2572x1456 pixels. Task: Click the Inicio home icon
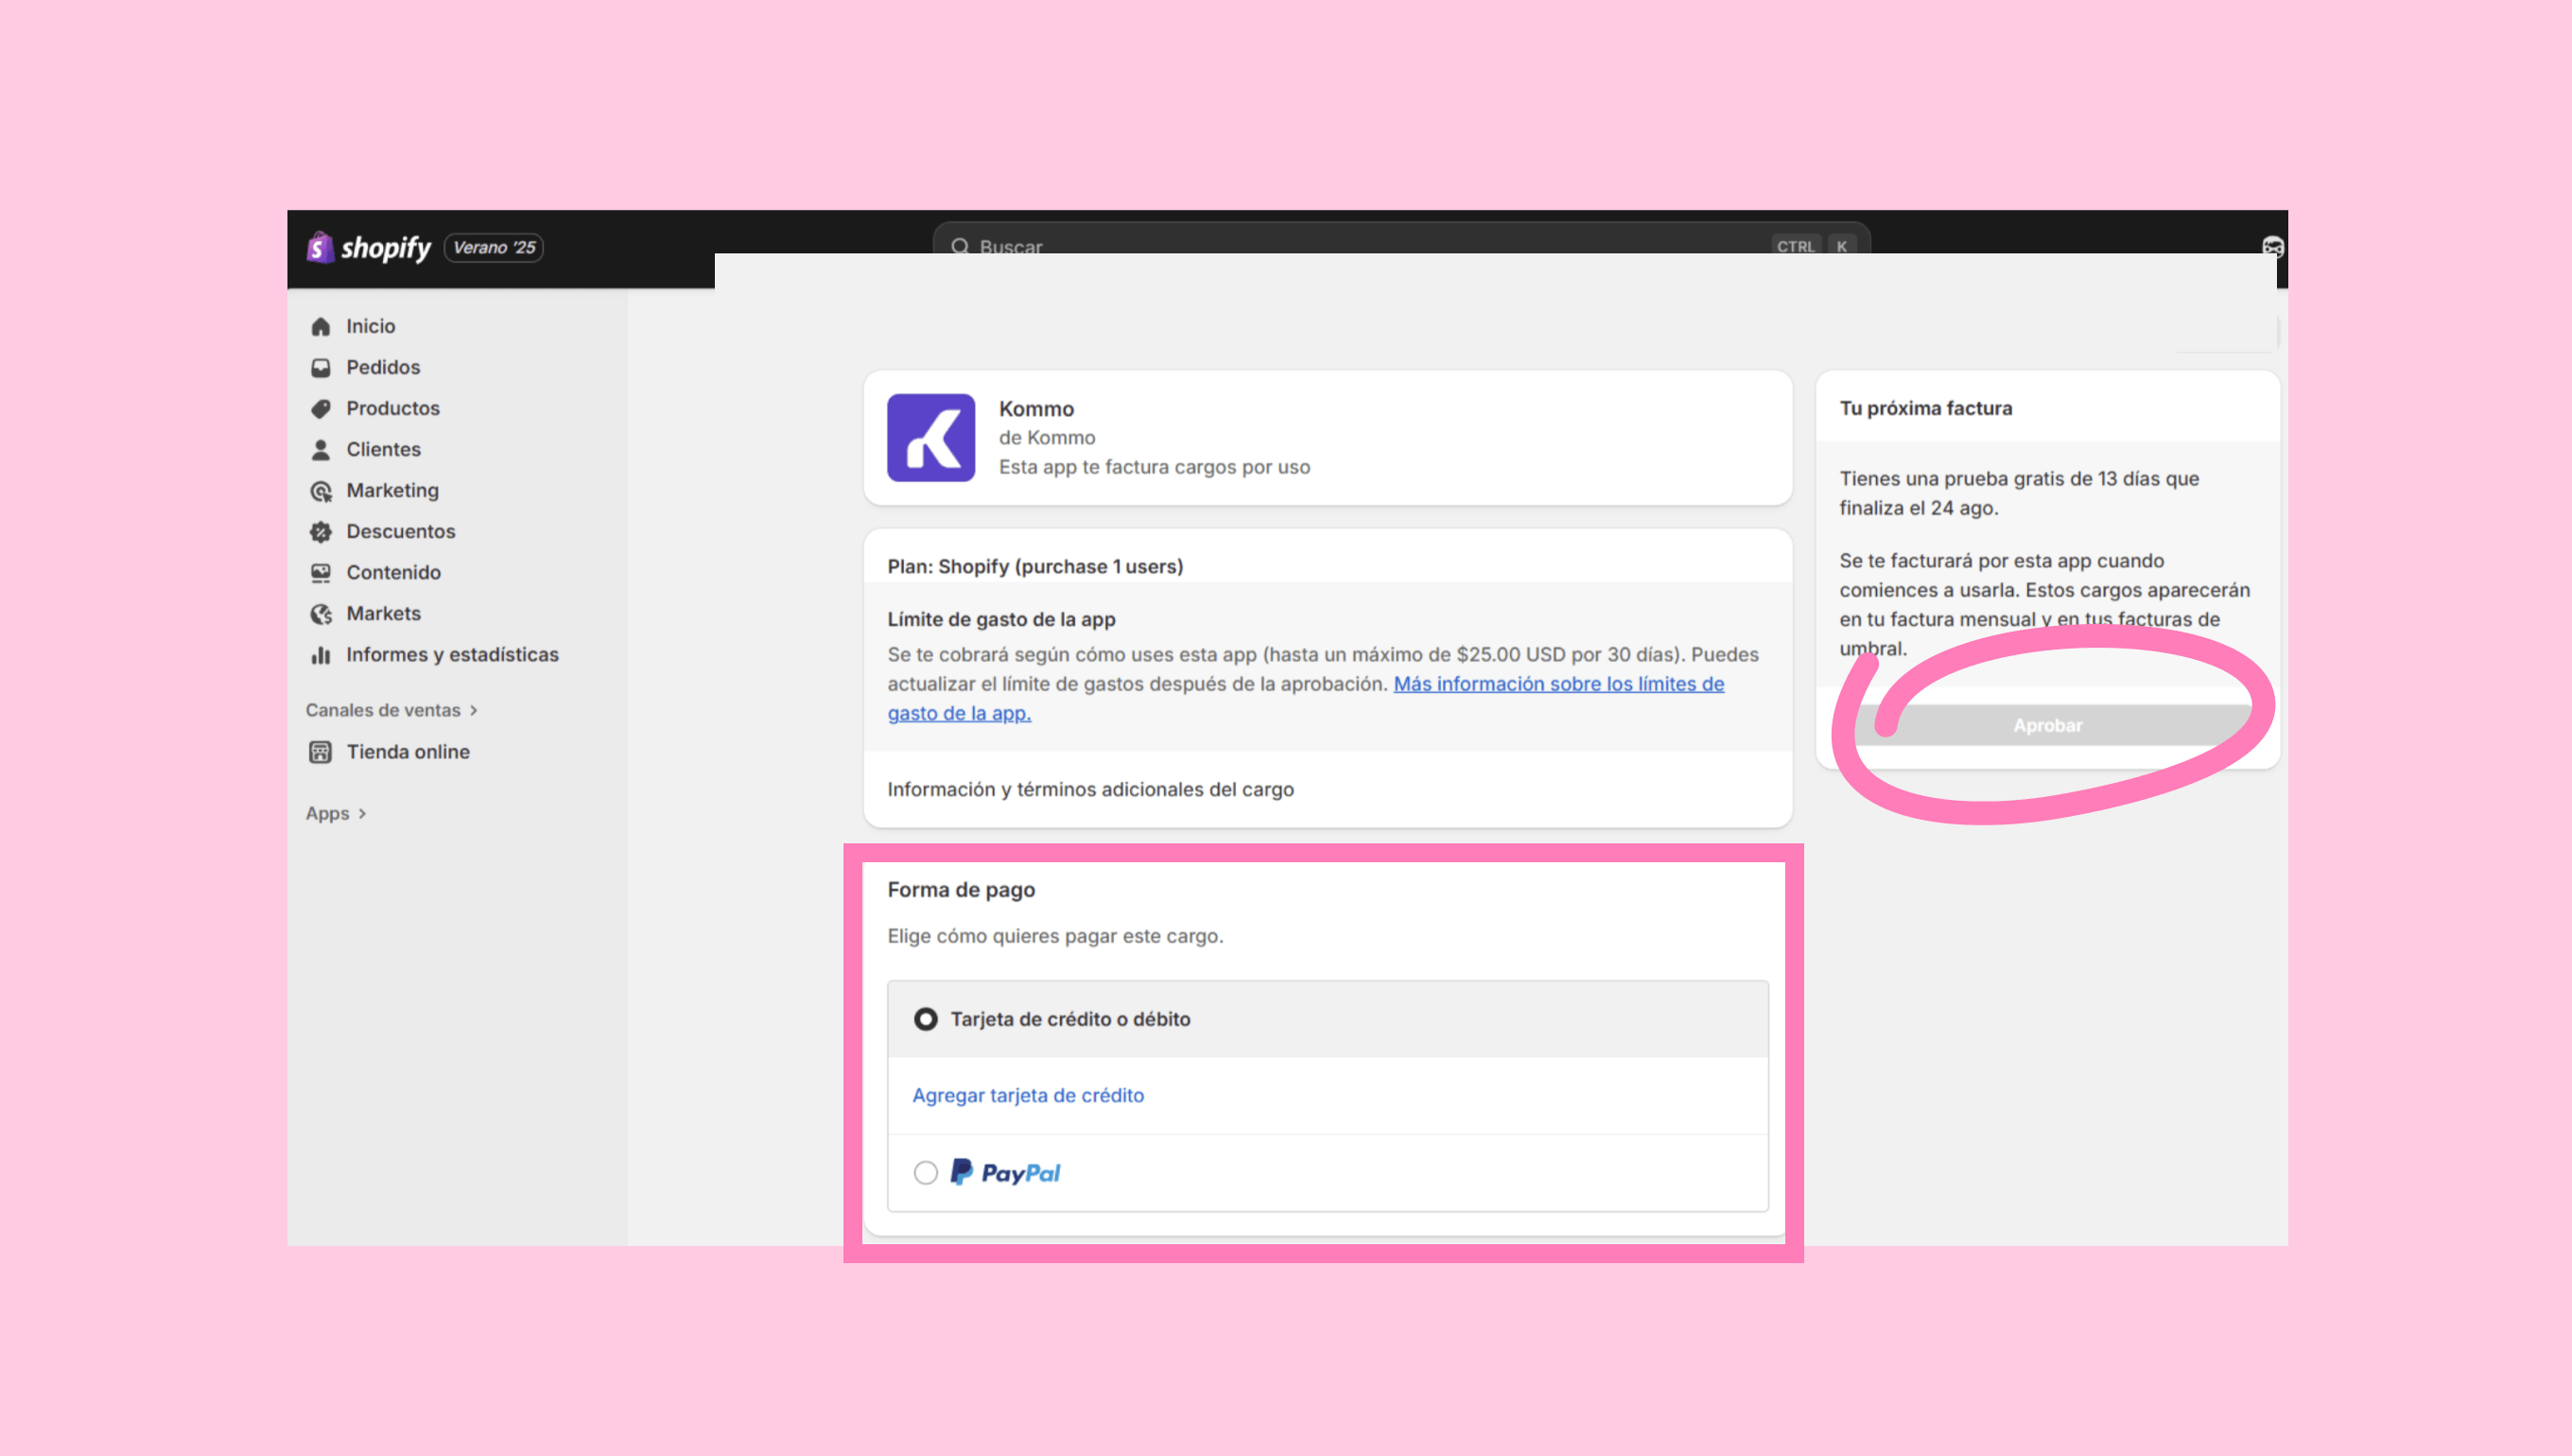click(x=320, y=327)
